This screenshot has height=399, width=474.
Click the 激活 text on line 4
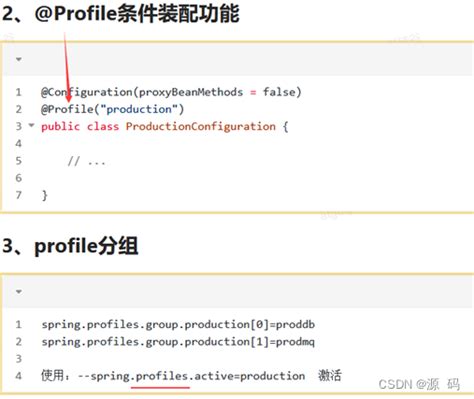tap(330, 375)
